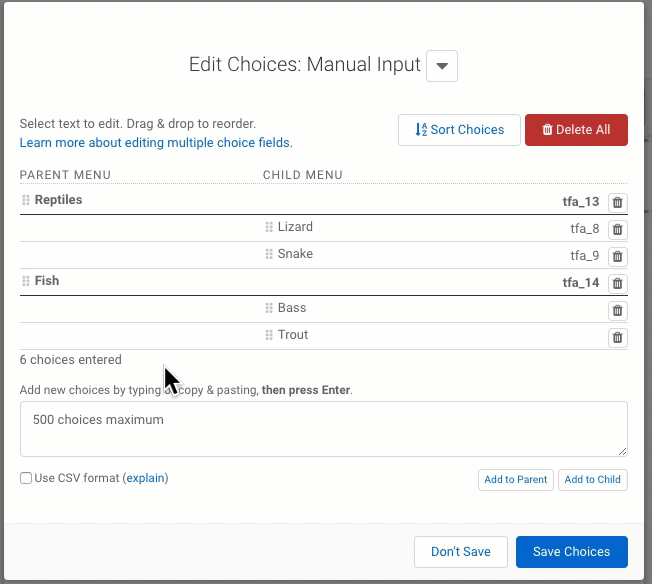Click Add to Parent
652x584 pixels.
(x=516, y=480)
